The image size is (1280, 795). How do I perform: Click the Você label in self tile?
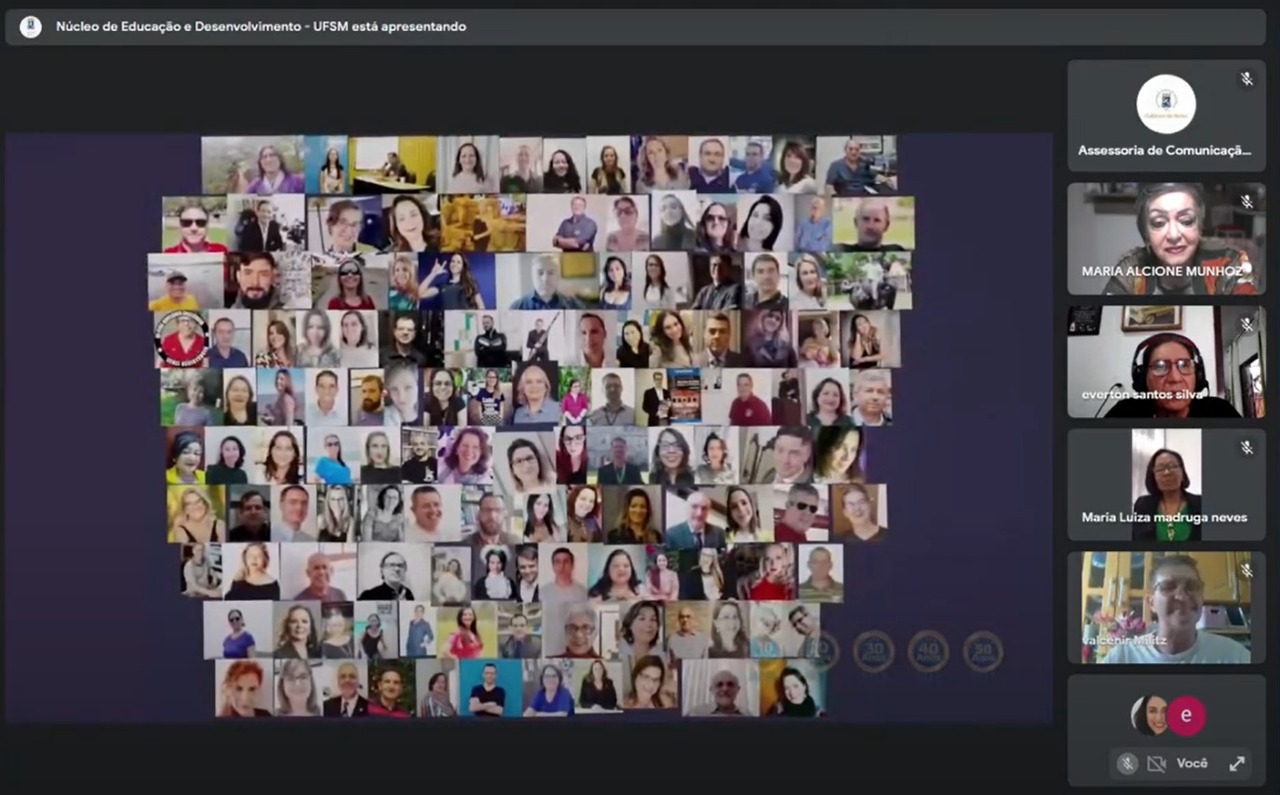pyautogui.click(x=1192, y=763)
